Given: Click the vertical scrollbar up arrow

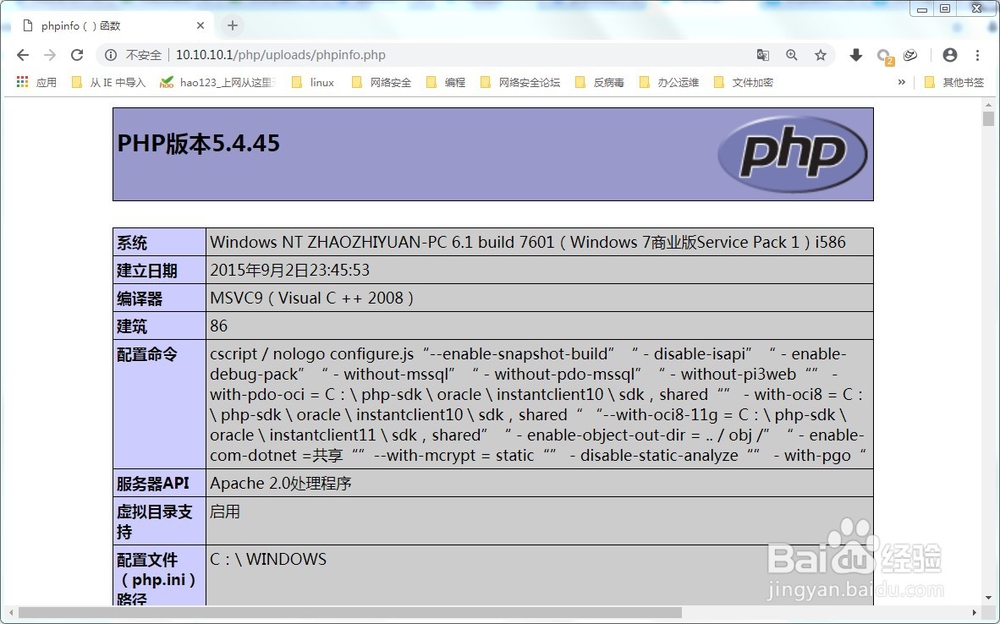Looking at the screenshot, I should 989,105.
